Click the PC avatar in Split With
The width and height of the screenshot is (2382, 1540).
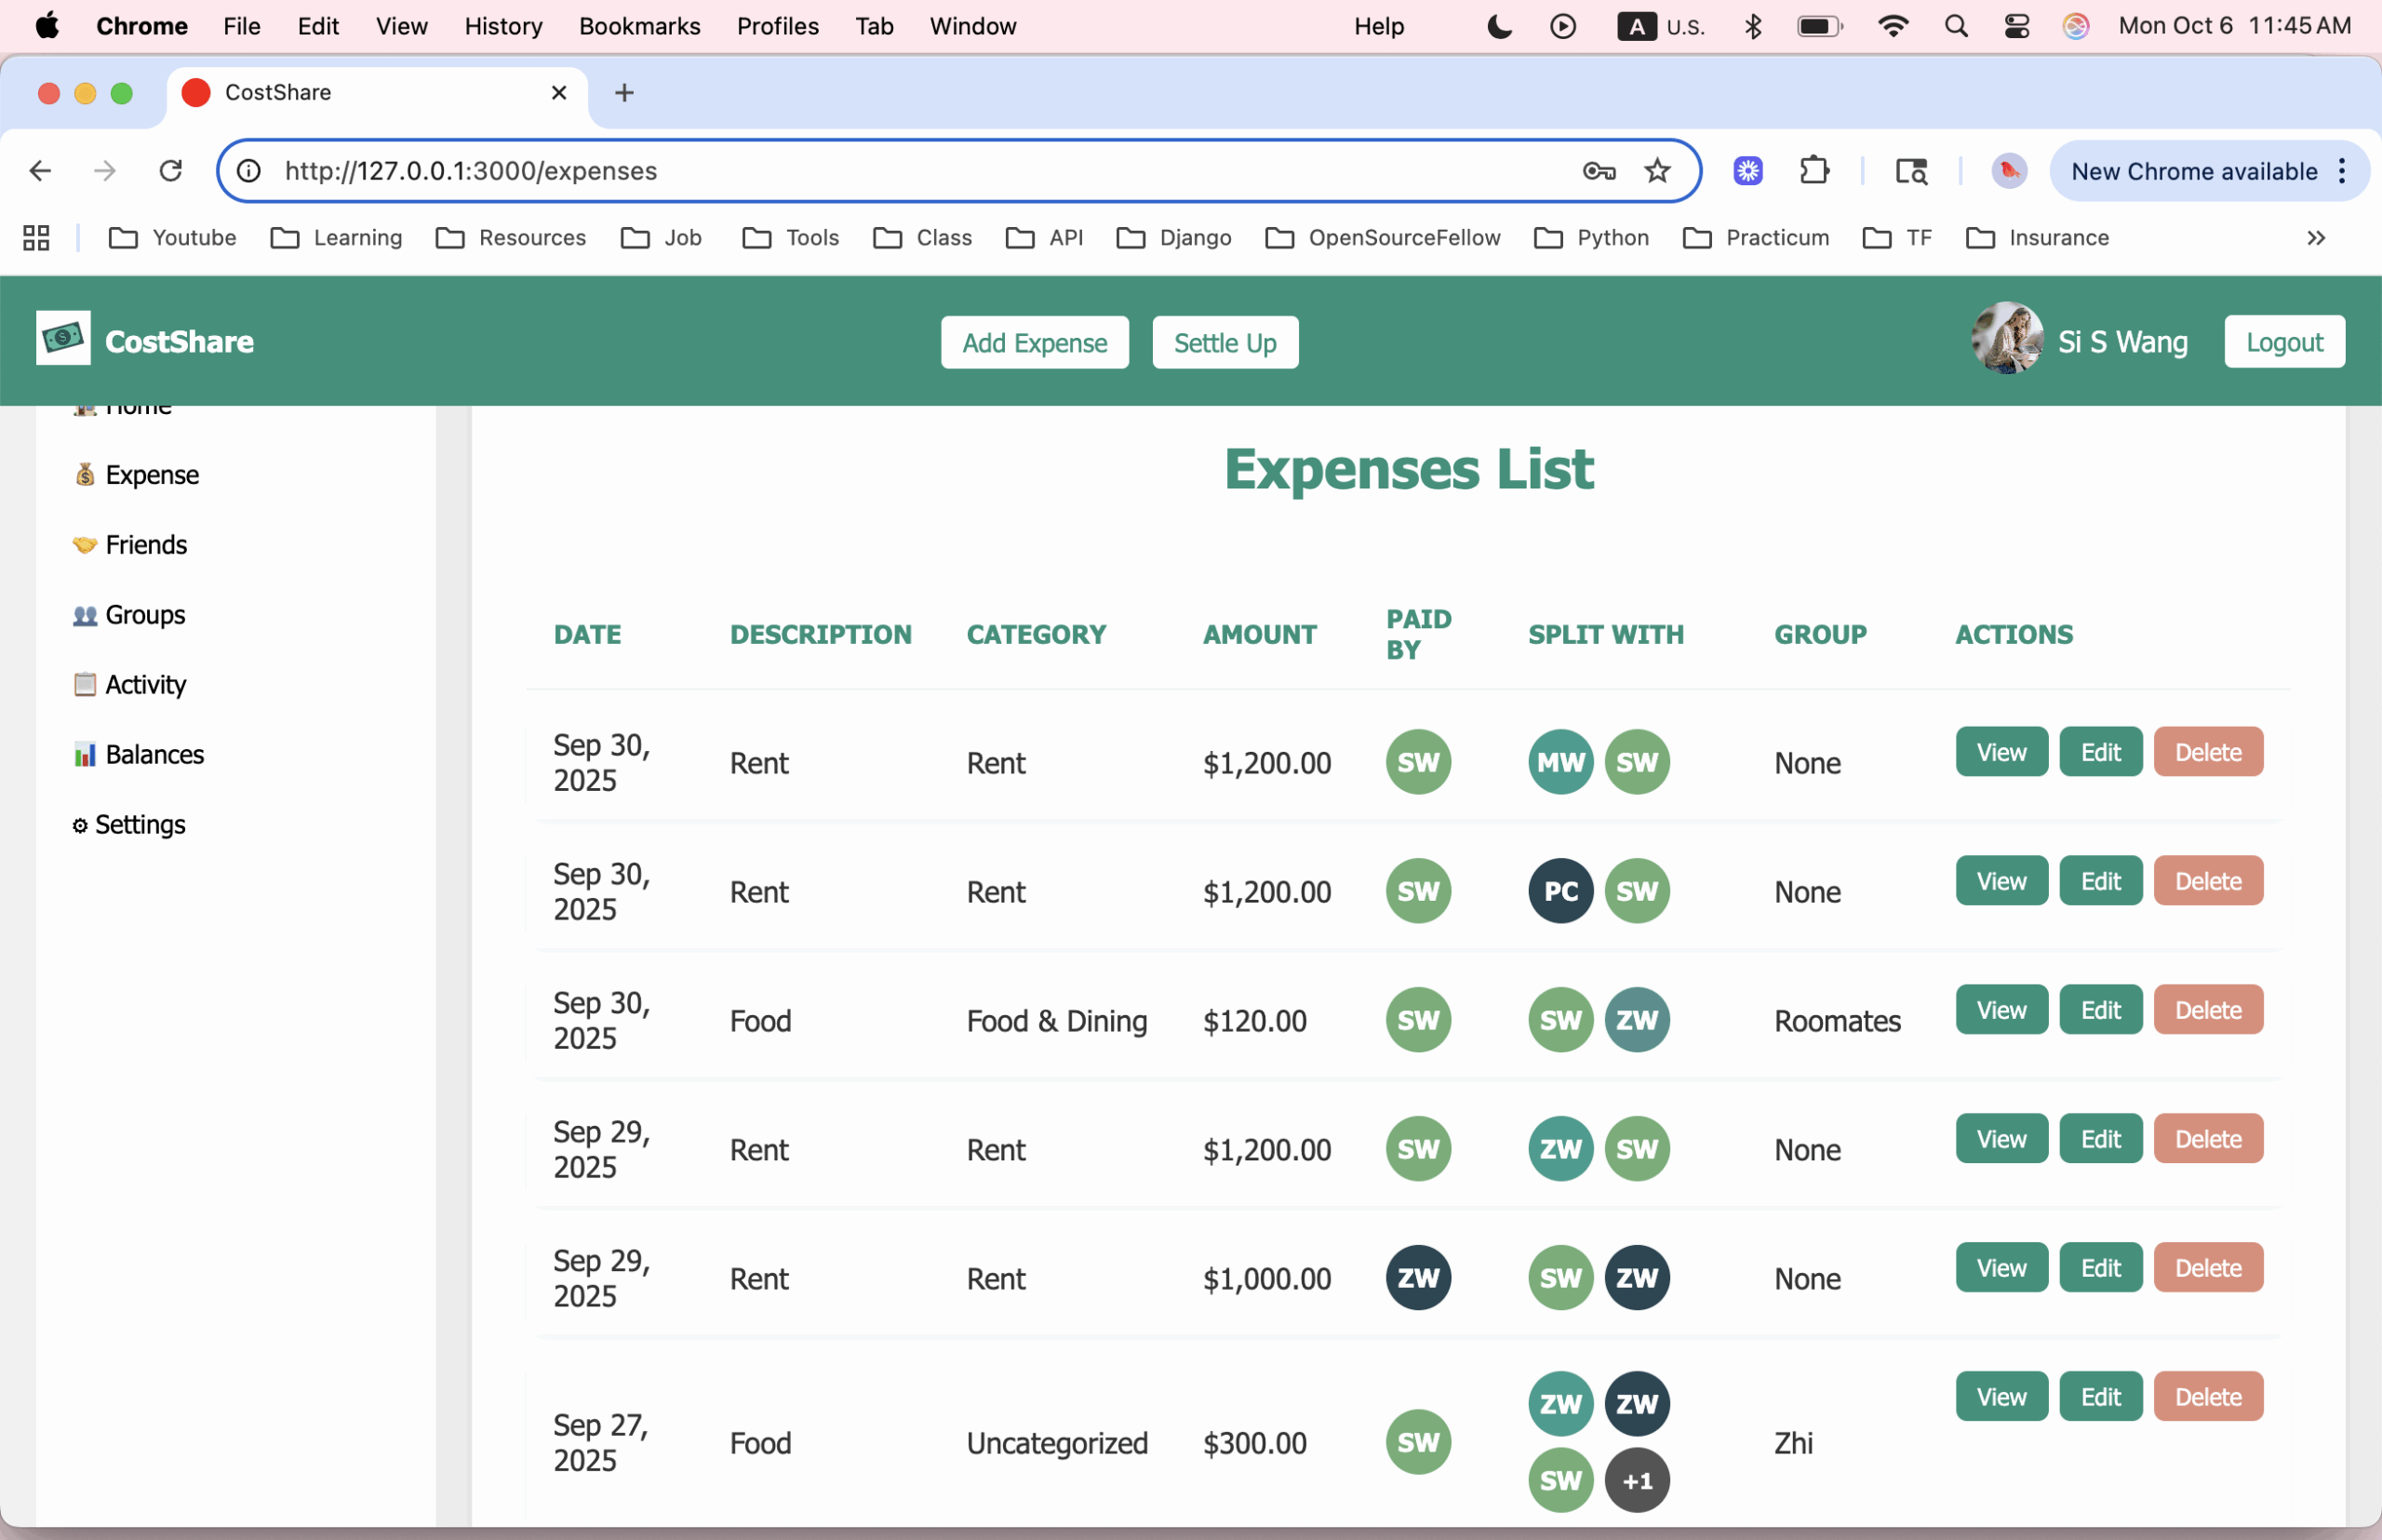1560,891
